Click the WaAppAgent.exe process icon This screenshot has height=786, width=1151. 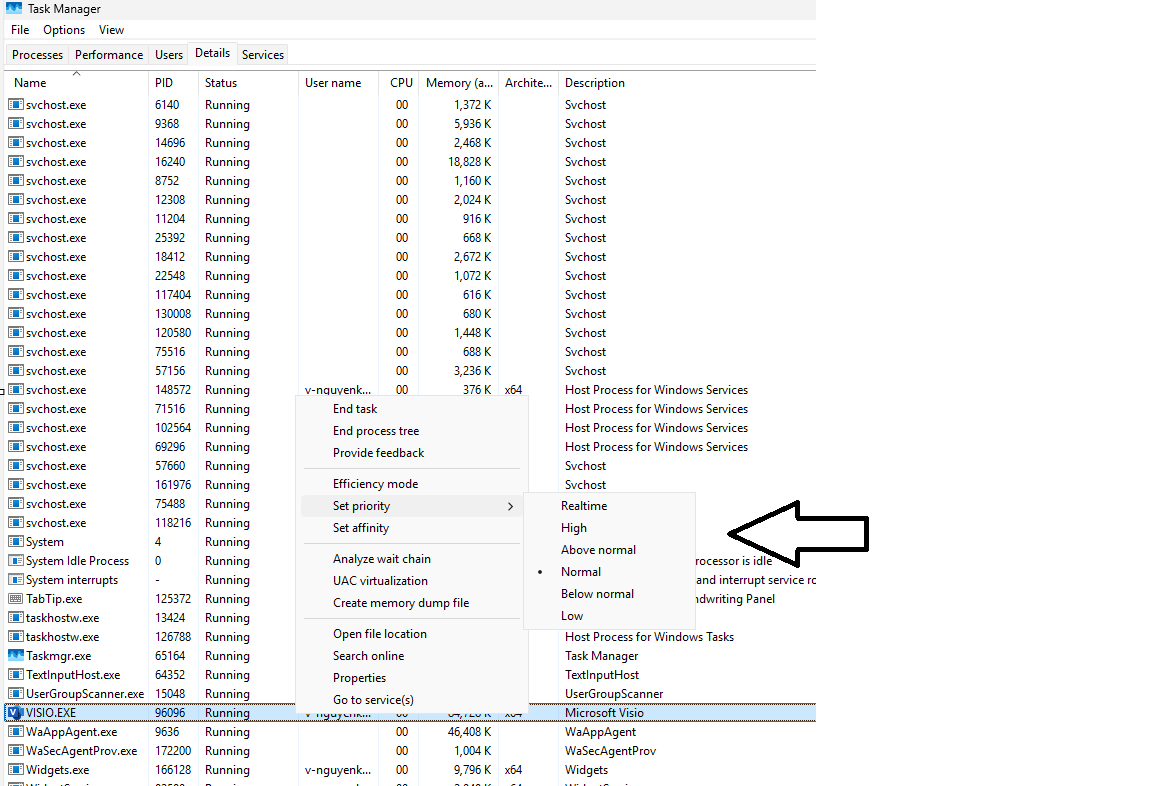(14, 731)
